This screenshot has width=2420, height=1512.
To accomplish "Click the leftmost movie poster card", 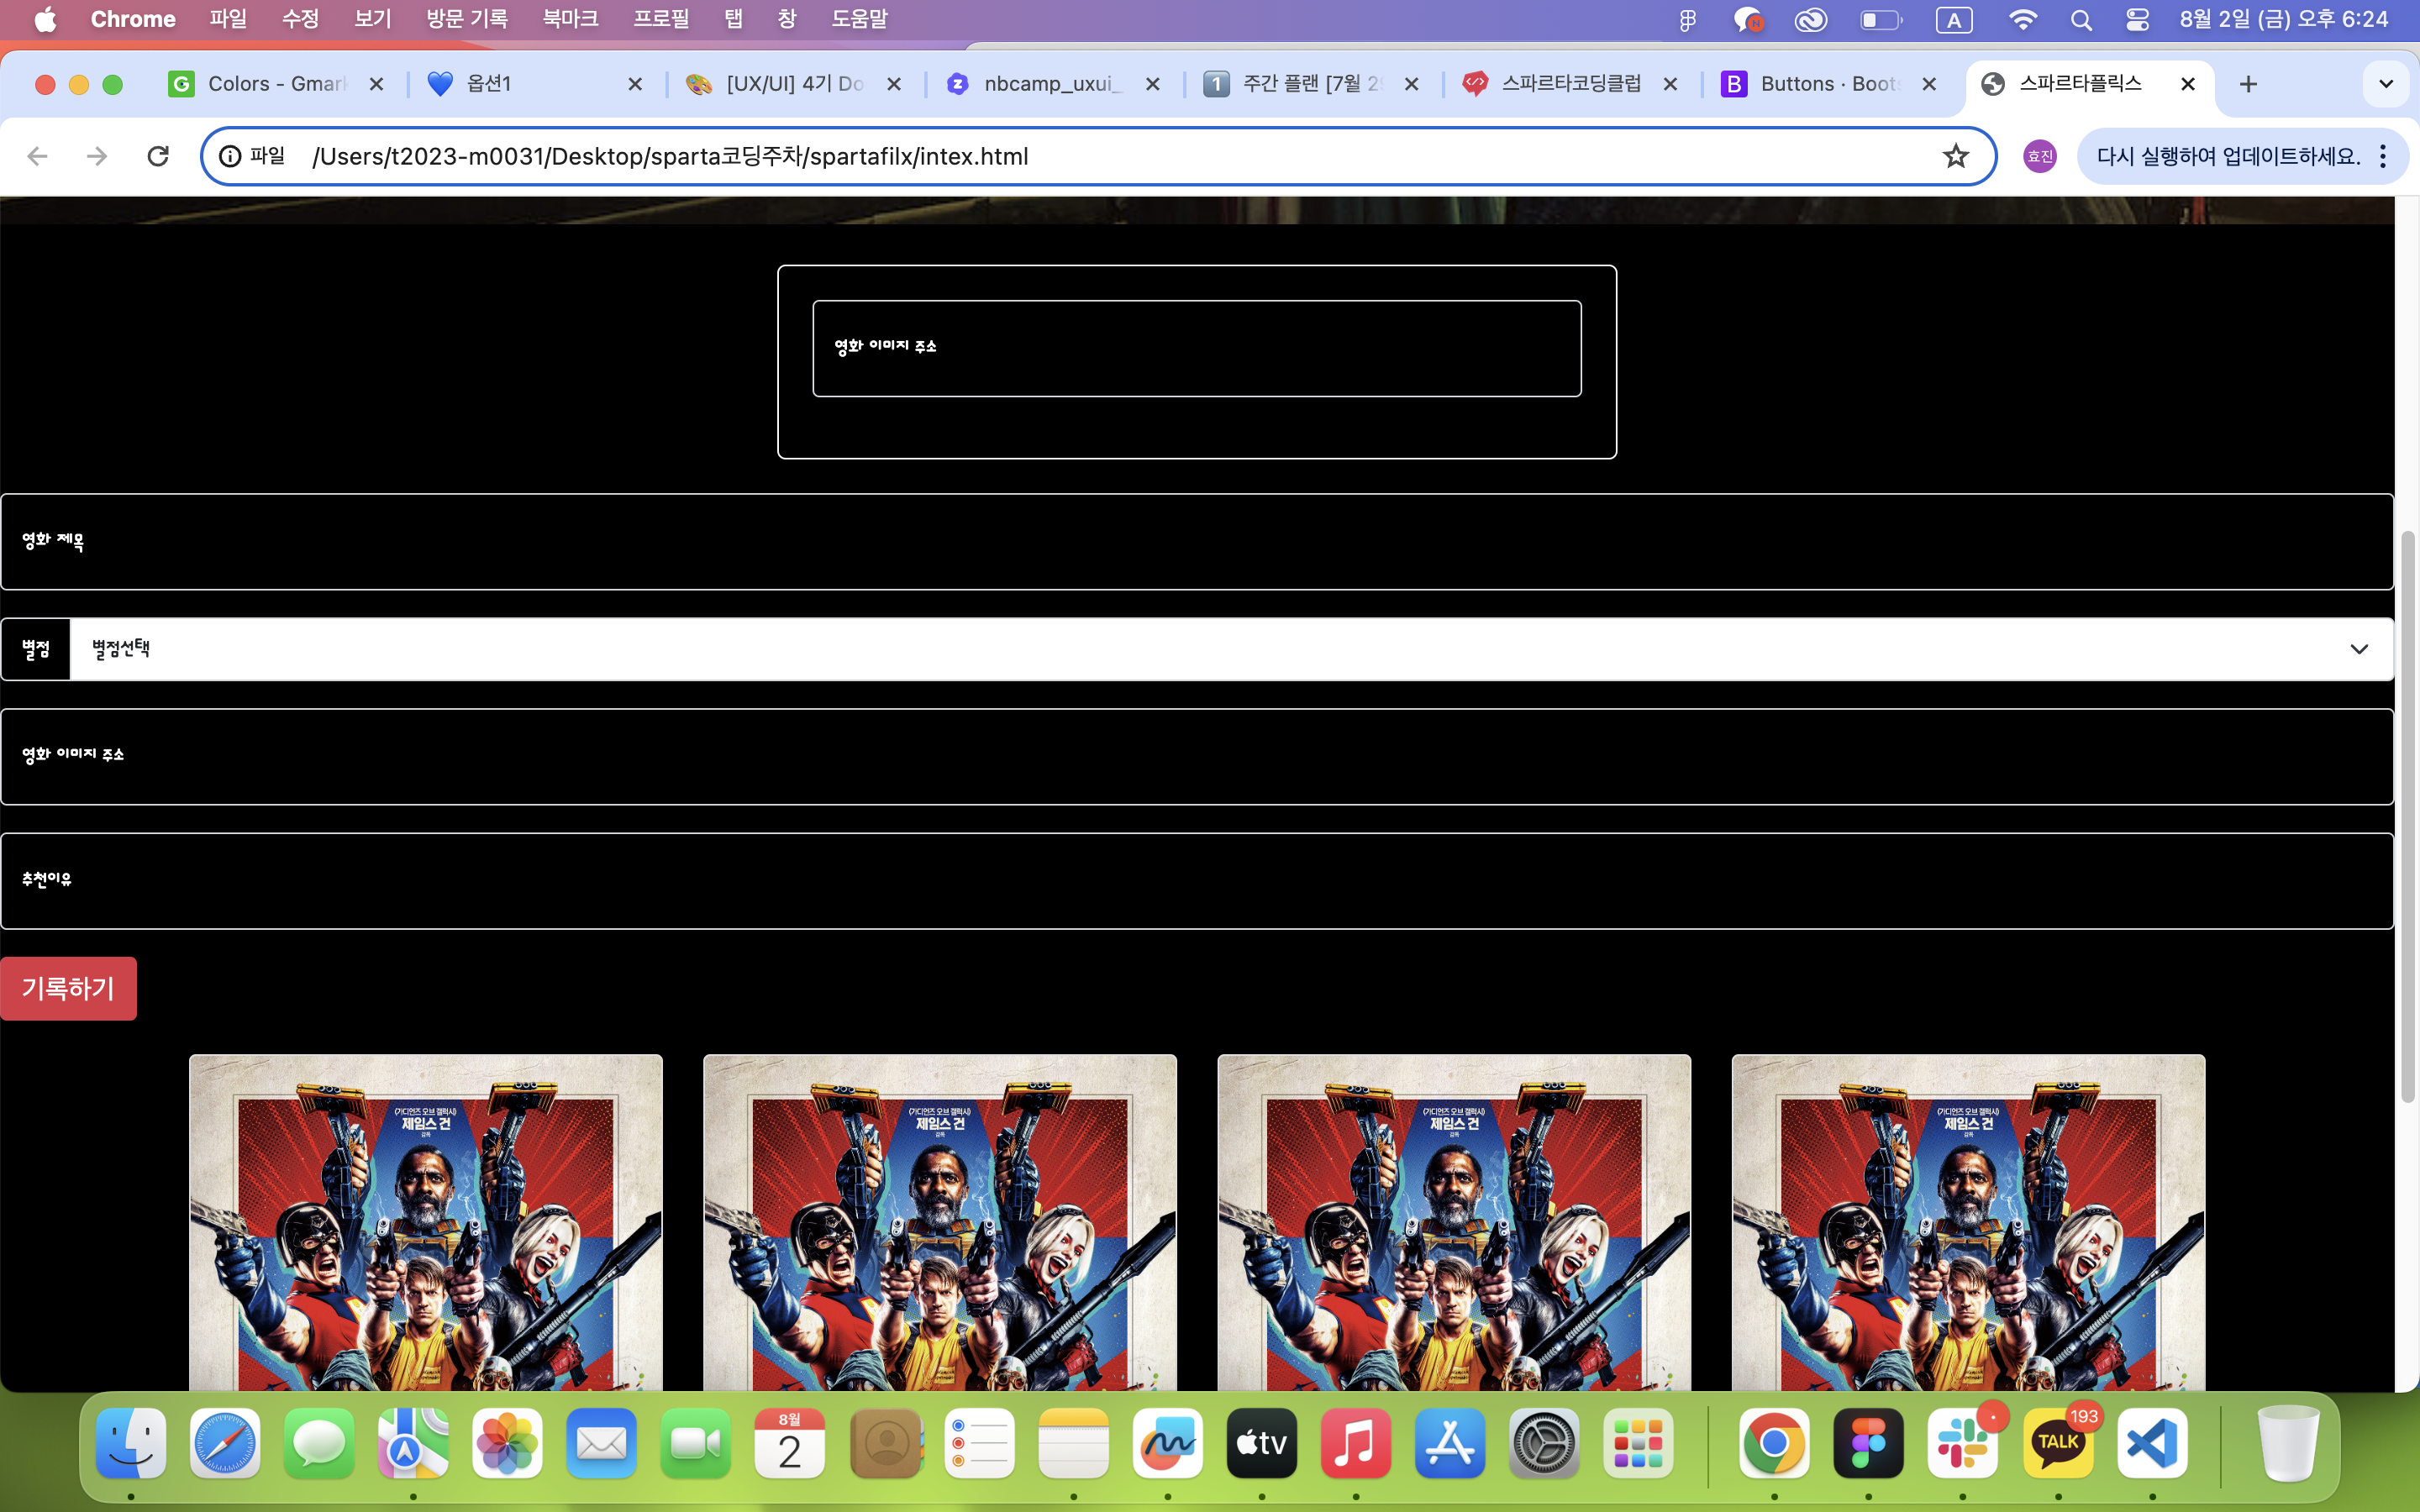I will point(426,1222).
